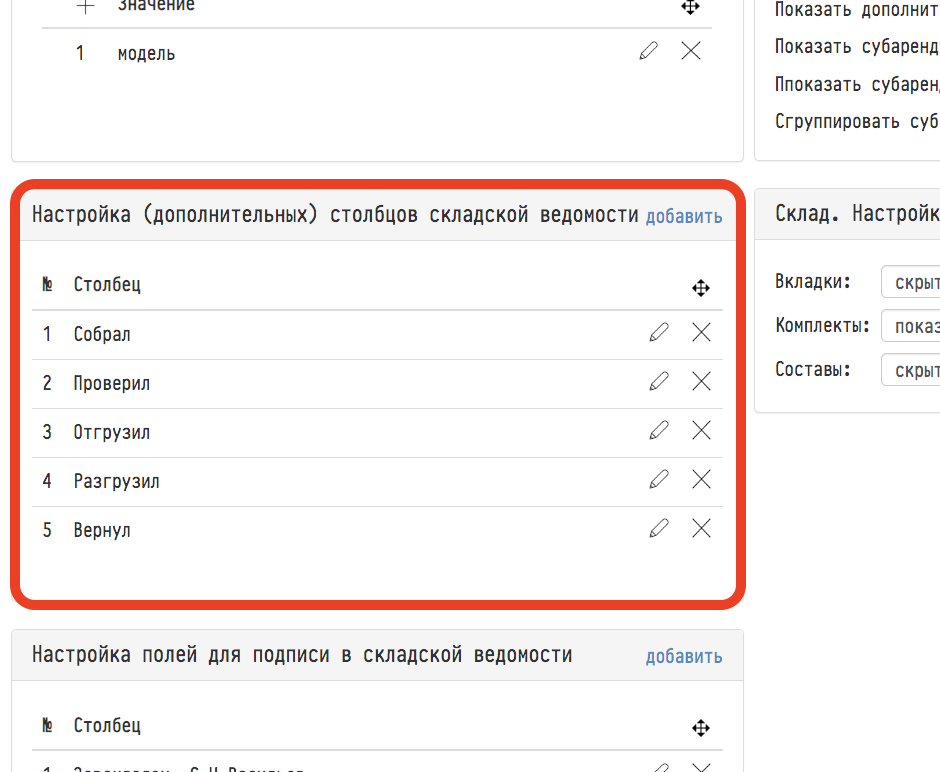This screenshot has height=772, width=940.
Task: Delete the Вернул column entry
Action: pyautogui.click(x=702, y=529)
